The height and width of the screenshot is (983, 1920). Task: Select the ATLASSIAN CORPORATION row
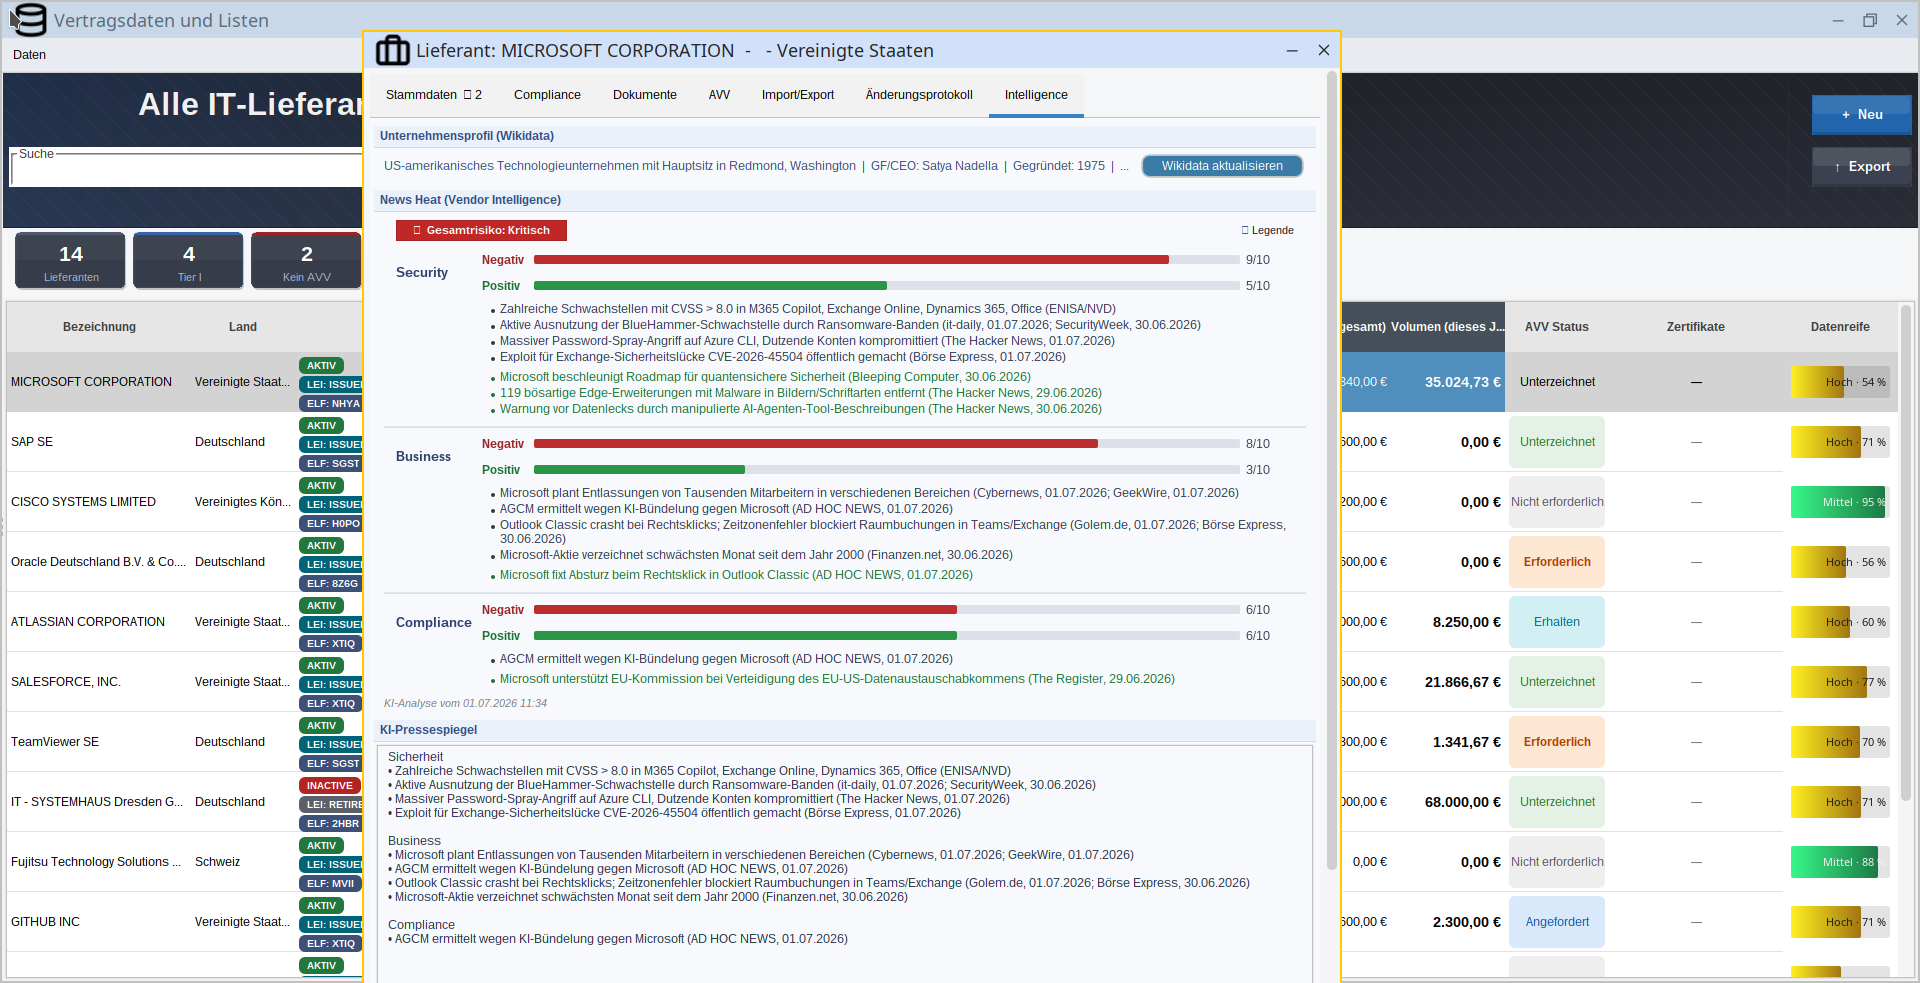[x=185, y=622]
